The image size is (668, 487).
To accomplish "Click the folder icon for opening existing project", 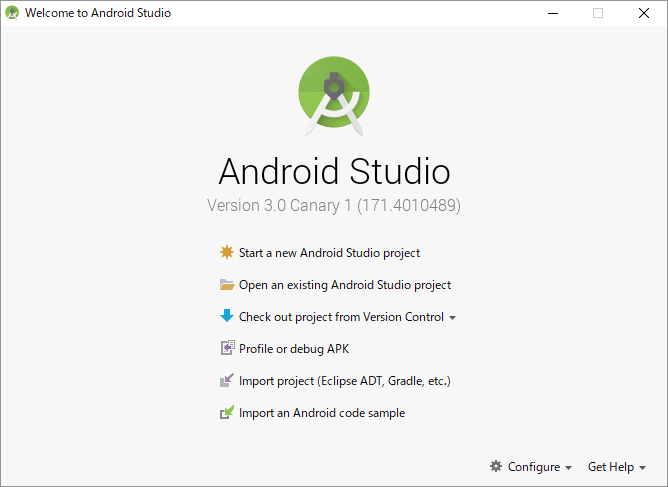I will [x=227, y=285].
